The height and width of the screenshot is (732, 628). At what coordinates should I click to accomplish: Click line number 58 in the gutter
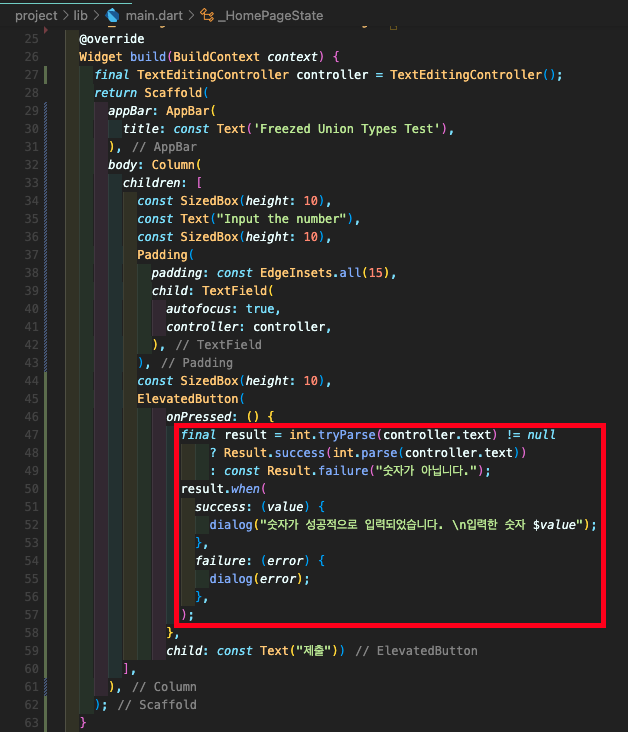click(x=31, y=633)
